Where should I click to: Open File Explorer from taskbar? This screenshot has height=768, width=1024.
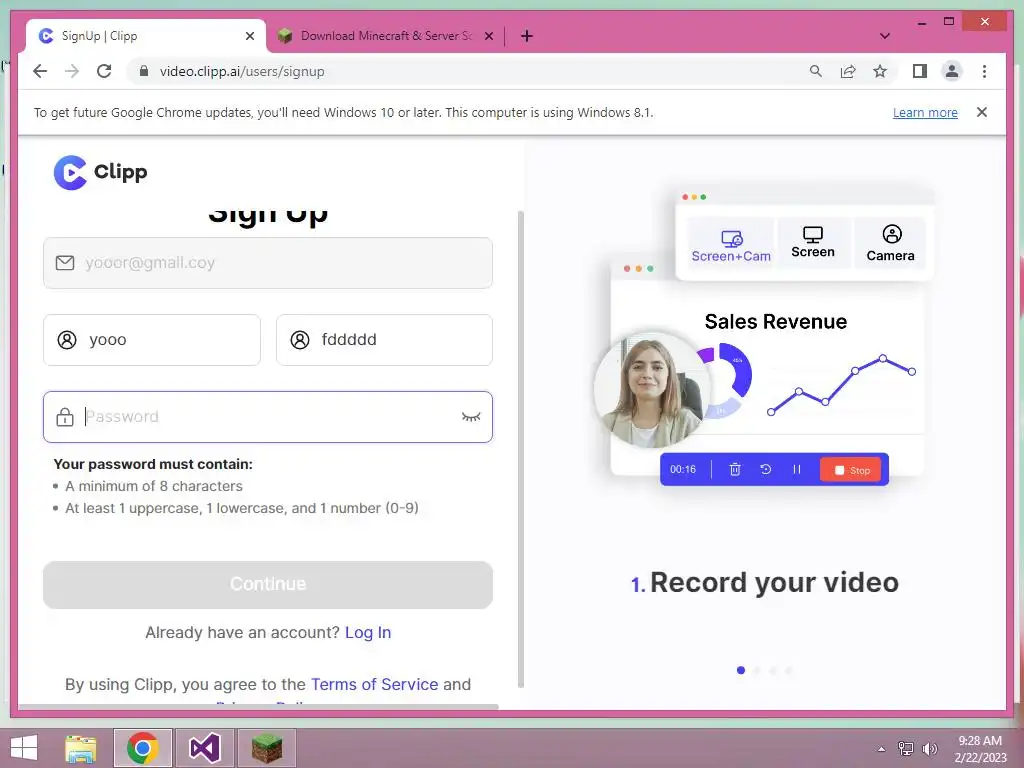(x=81, y=748)
